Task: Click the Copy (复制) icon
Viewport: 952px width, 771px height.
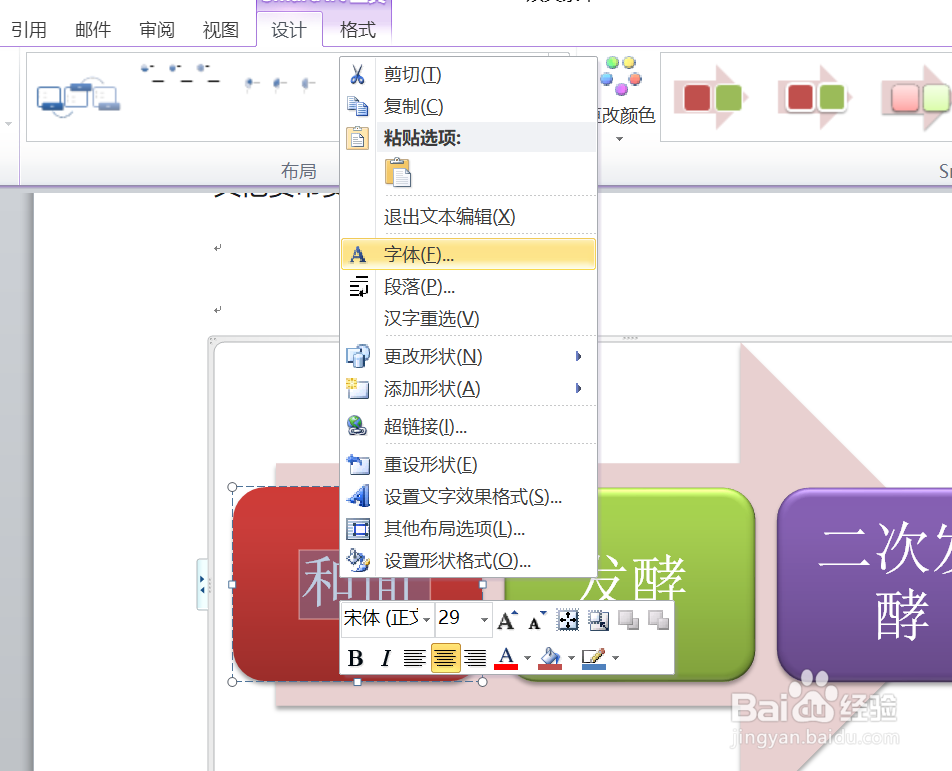Action: [x=357, y=105]
